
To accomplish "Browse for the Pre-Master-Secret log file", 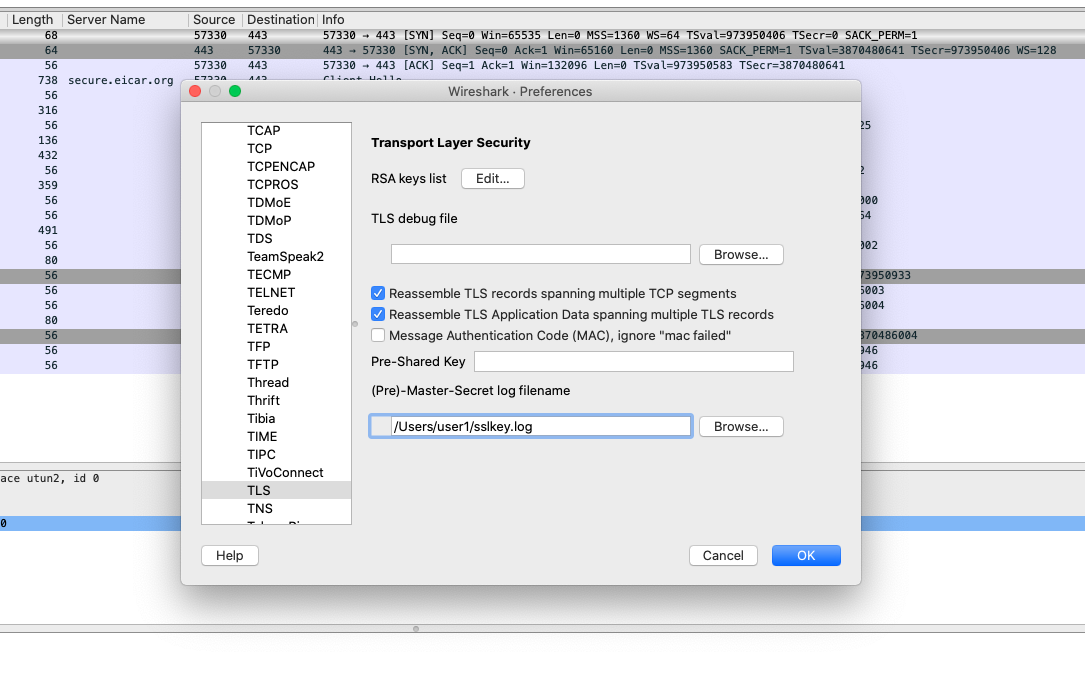I will pos(741,425).
